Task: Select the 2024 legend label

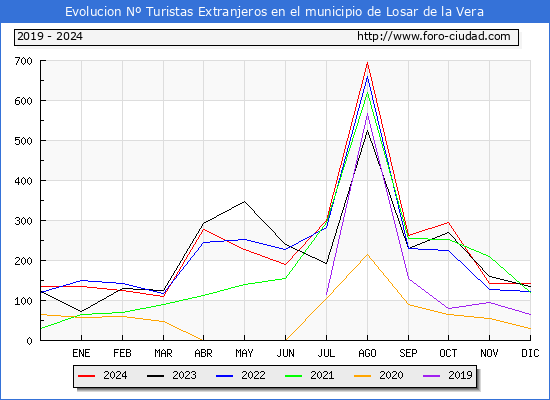Action: click(x=115, y=375)
